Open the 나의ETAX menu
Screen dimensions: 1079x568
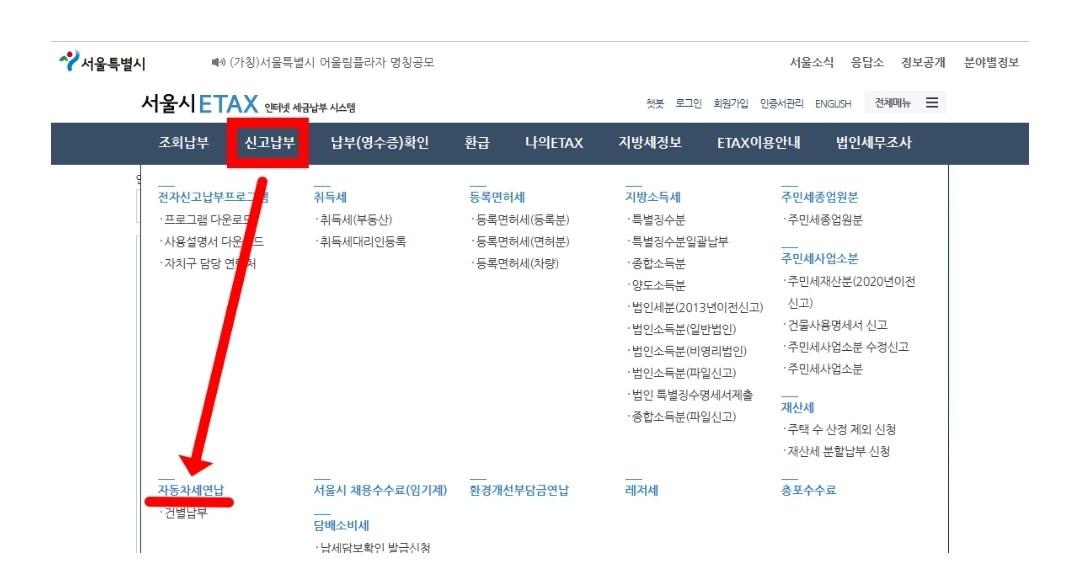click(x=554, y=143)
